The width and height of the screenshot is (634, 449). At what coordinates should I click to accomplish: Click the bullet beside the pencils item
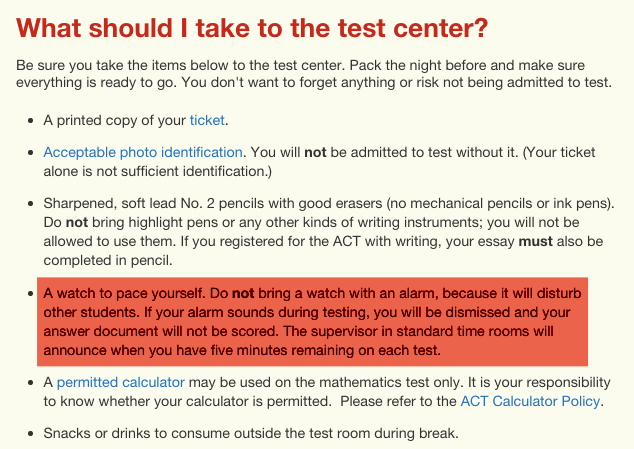click(26, 204)
